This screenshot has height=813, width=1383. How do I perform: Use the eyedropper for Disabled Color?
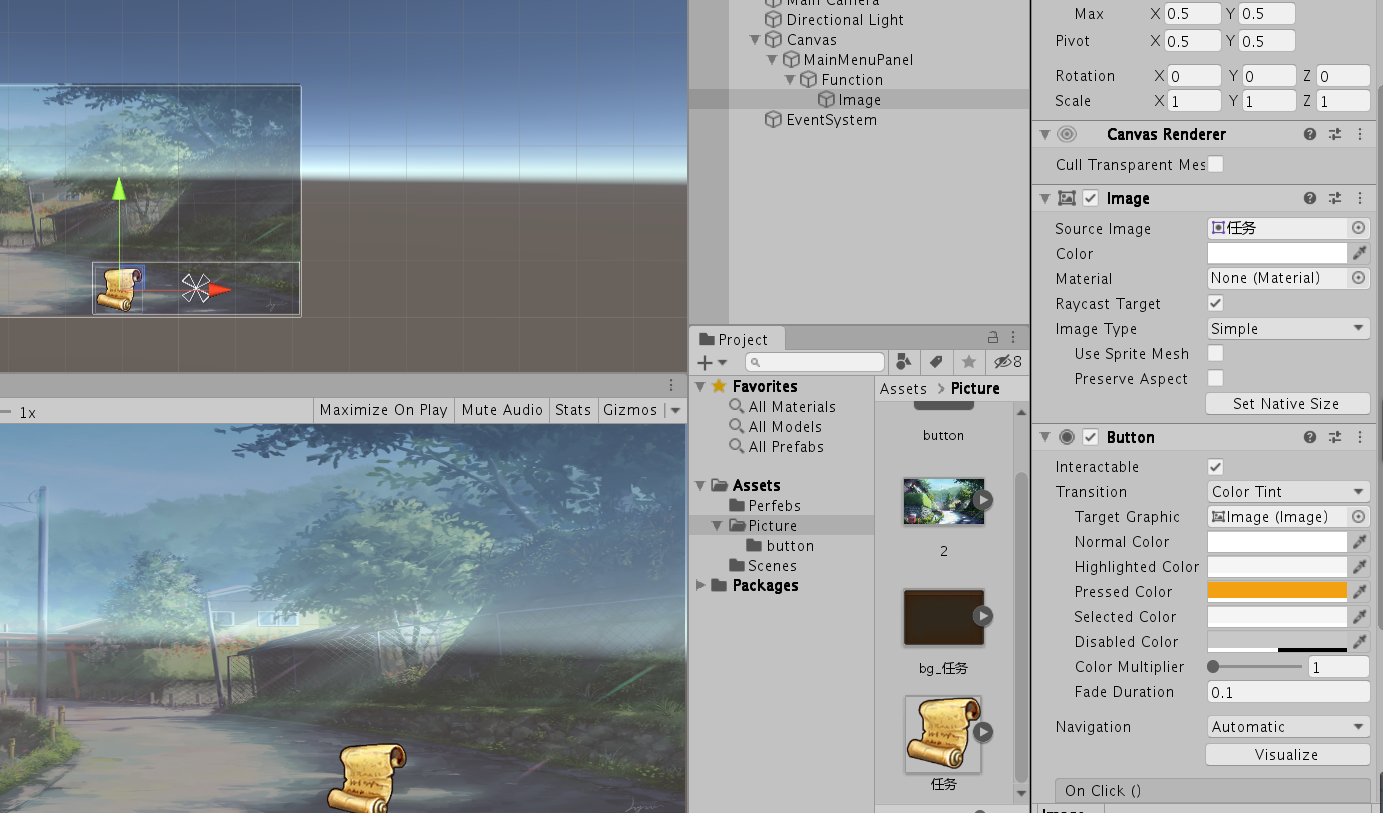(1360, 642)
